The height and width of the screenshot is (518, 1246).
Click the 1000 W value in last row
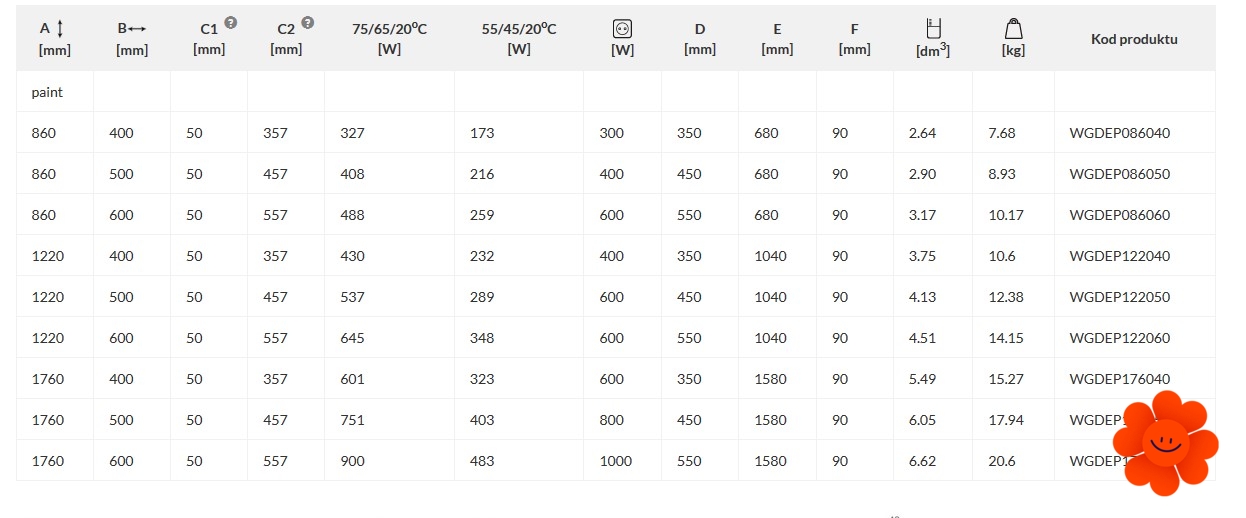pyautogui.click(x=616, y=461)
